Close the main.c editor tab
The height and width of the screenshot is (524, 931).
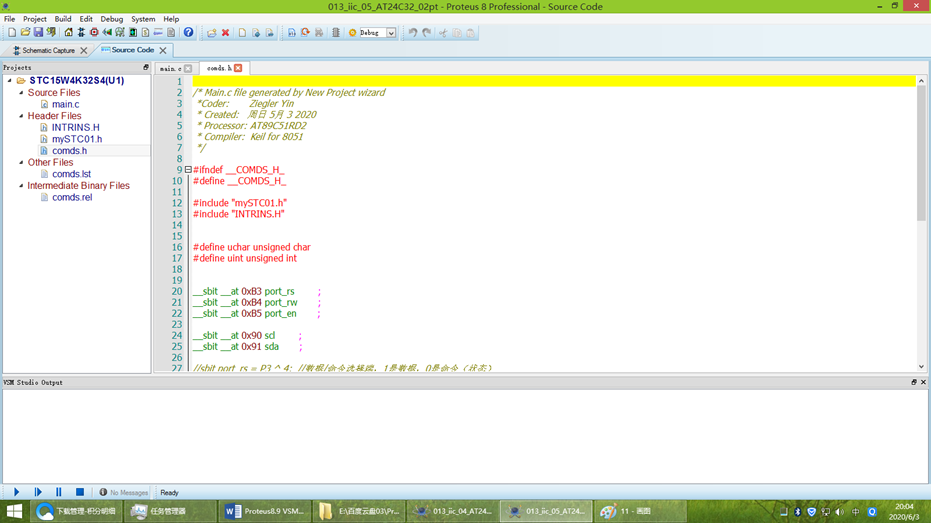tap(188, 68)
